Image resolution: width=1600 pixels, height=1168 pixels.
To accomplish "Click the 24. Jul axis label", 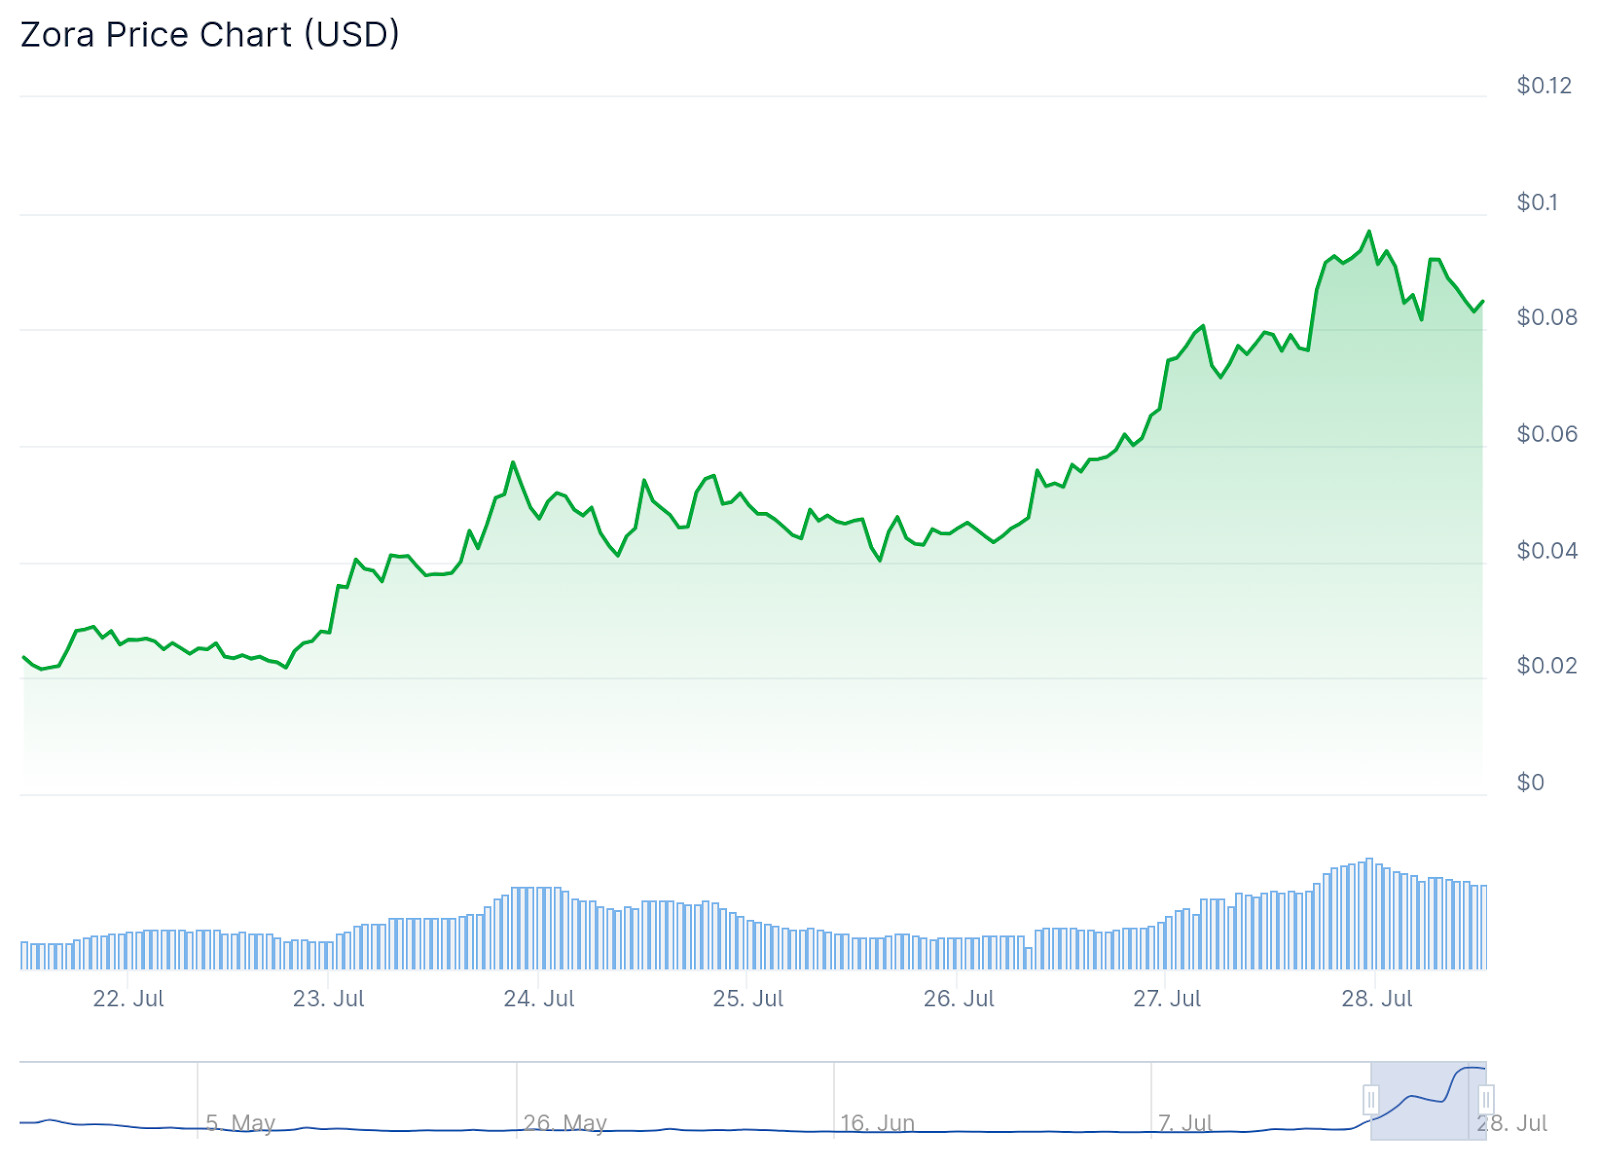I will tap(539, 998).
